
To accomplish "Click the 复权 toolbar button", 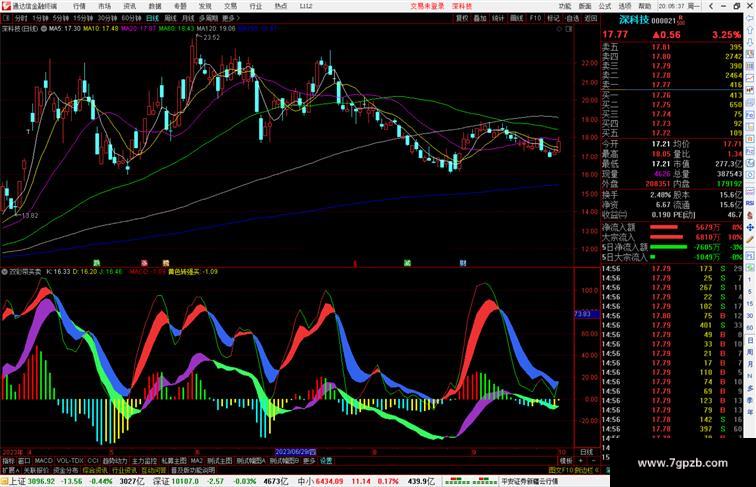I will click(462, 18).
